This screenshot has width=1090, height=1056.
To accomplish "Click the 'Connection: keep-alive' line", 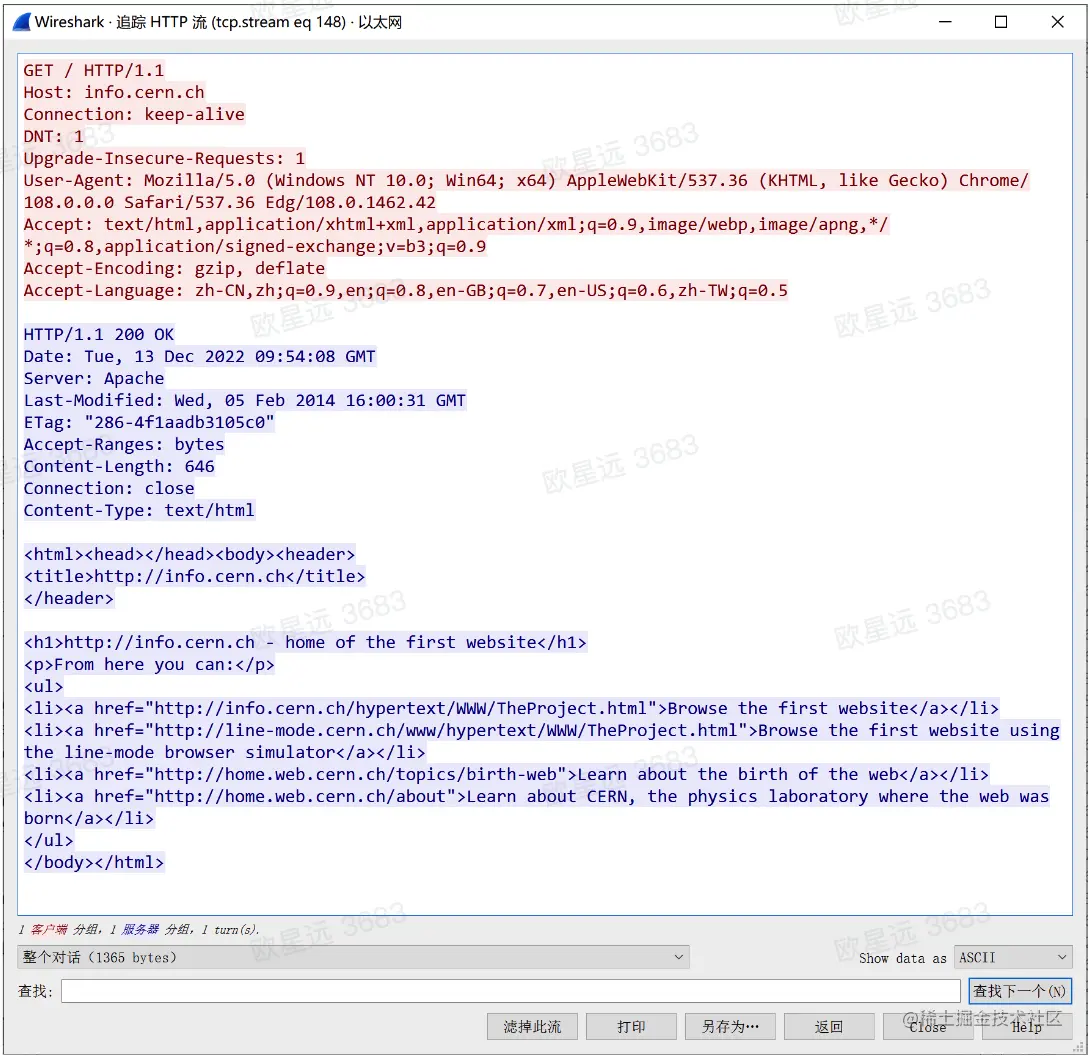I will click(x=134, y=114).
